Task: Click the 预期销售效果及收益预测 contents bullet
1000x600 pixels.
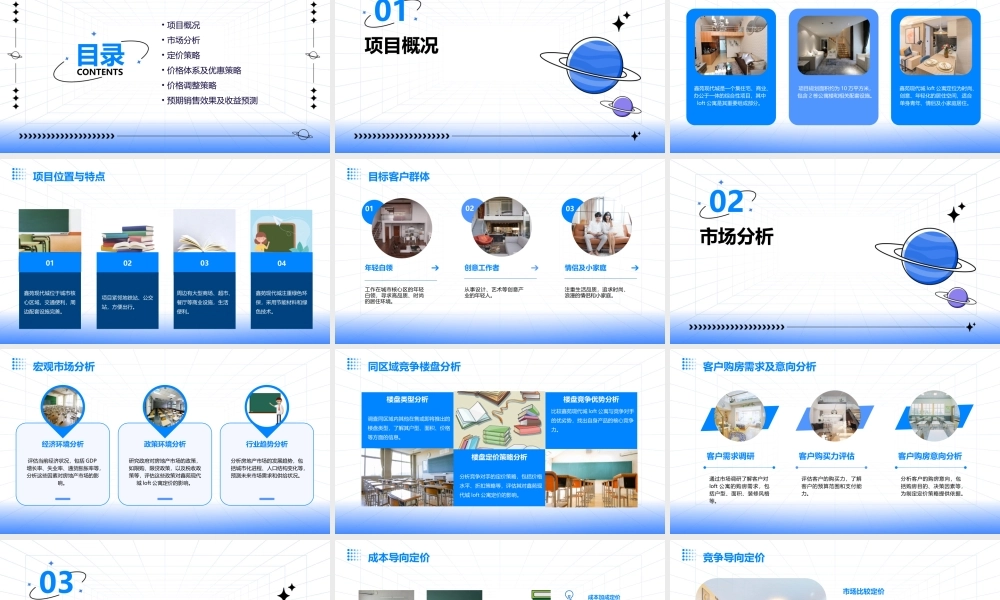Action: click(x=210, y=100)
